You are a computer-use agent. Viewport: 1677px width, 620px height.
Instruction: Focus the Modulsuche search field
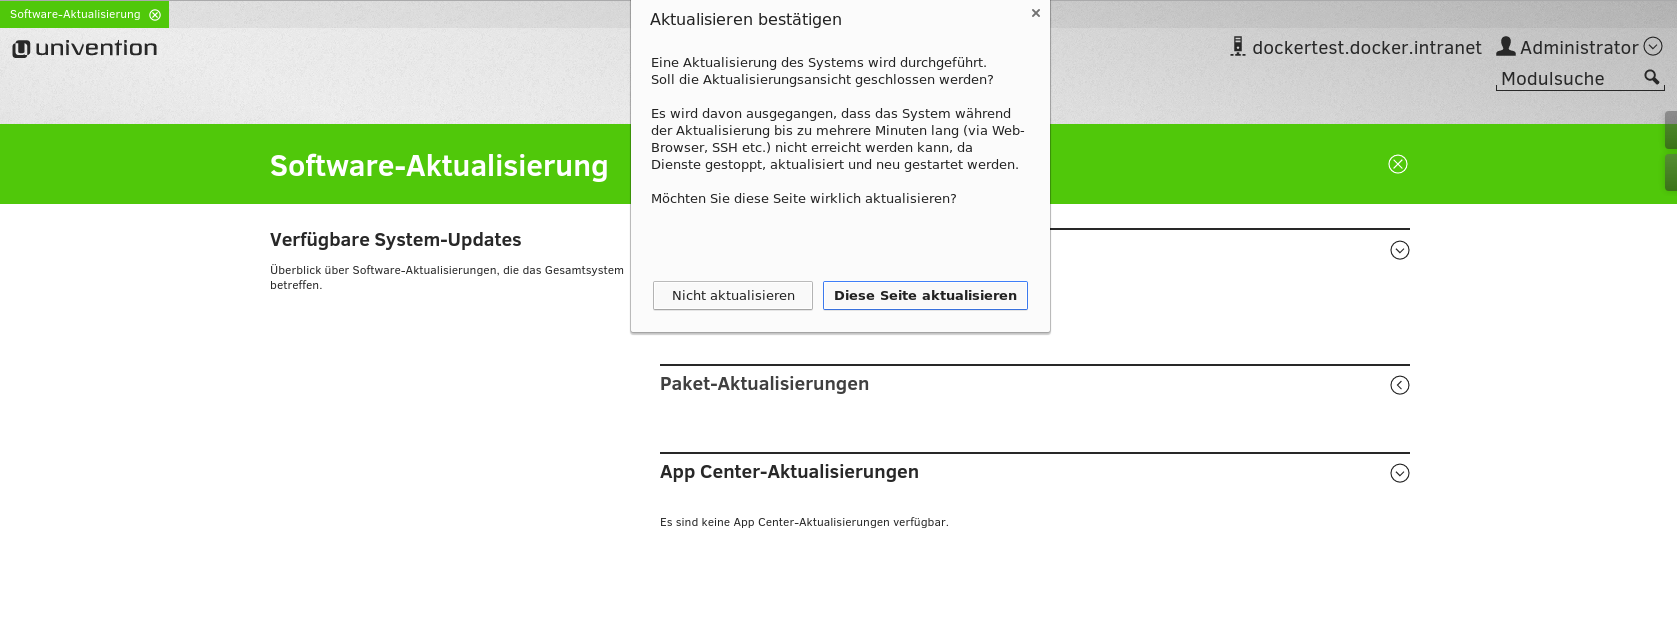(x=1566, y=79)
